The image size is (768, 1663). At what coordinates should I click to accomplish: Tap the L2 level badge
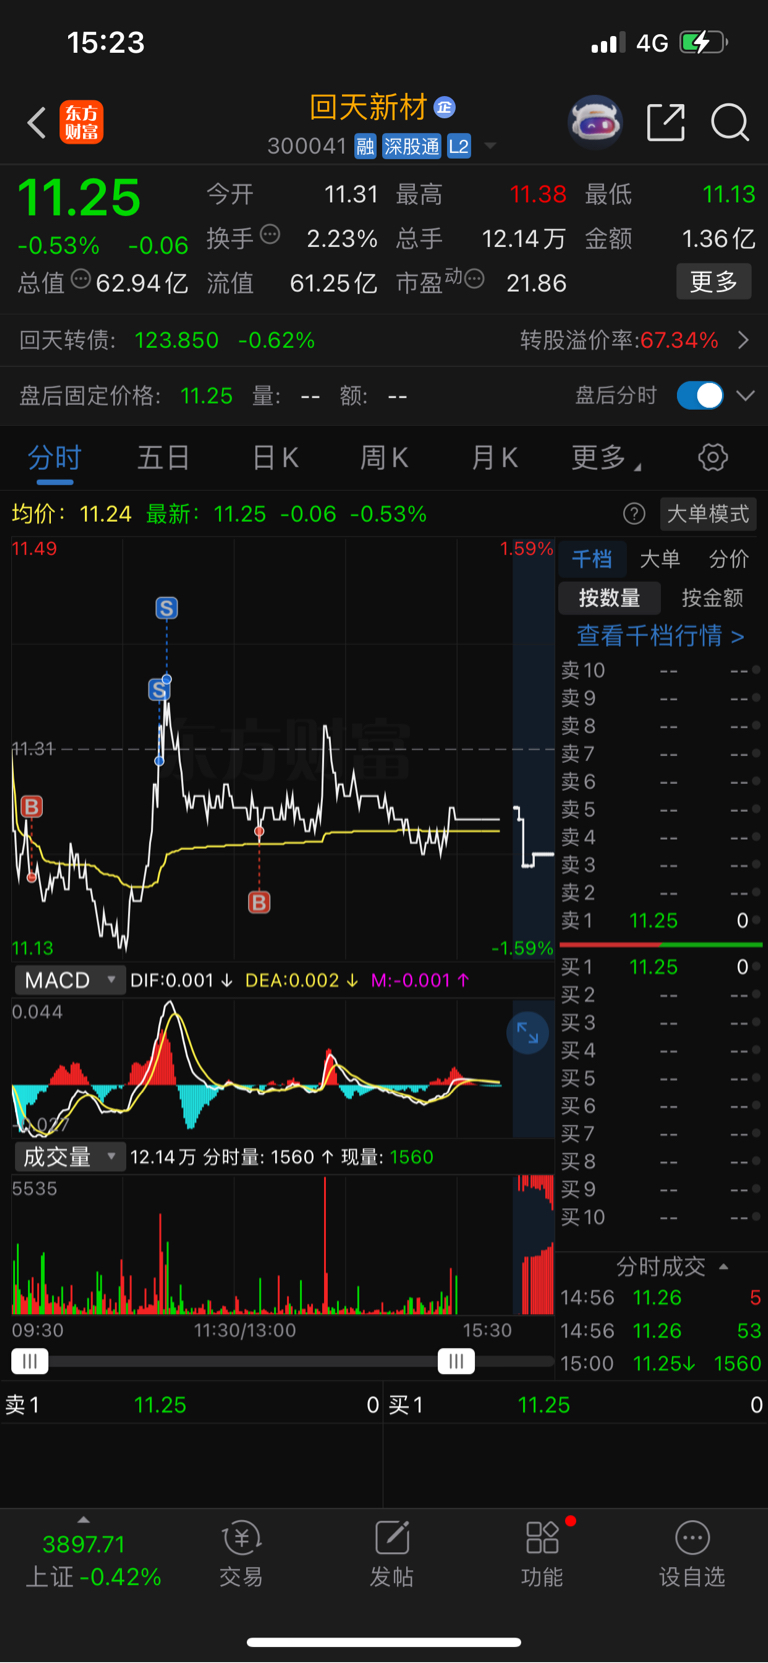[459, 147]
